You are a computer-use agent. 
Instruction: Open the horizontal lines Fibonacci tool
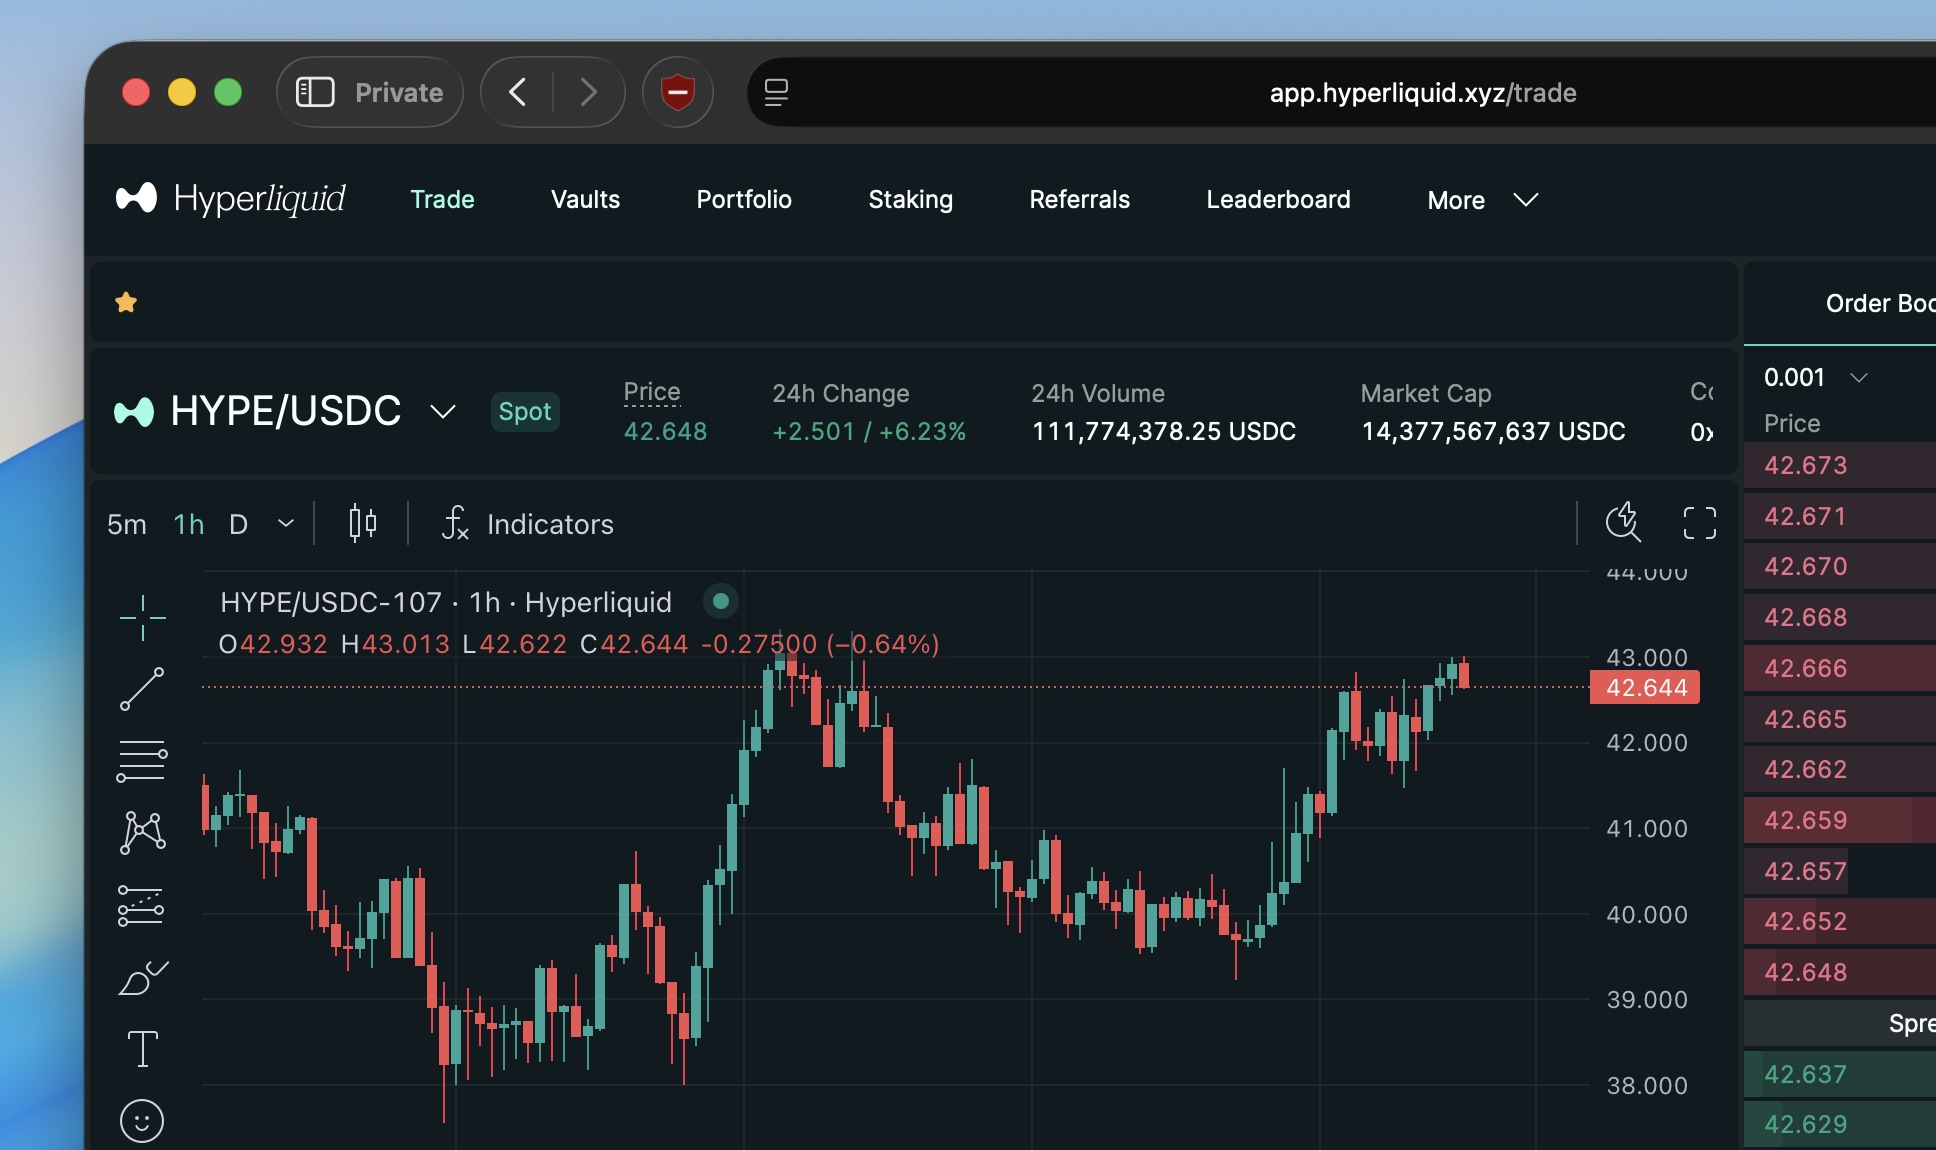142,761
